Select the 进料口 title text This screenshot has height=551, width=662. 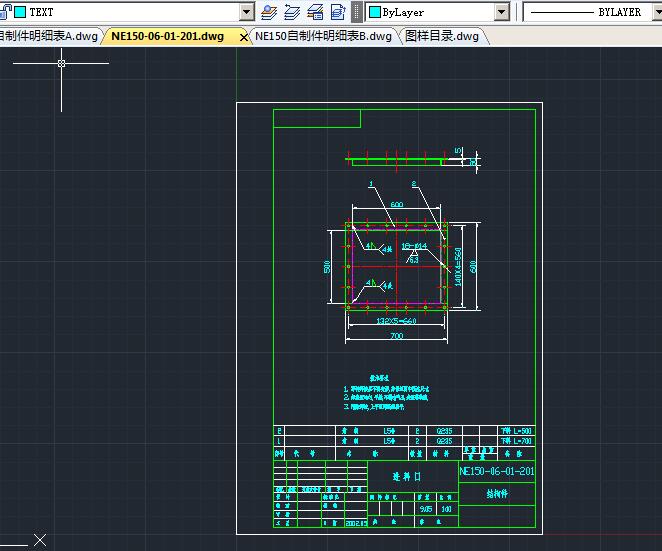(408, 477)
